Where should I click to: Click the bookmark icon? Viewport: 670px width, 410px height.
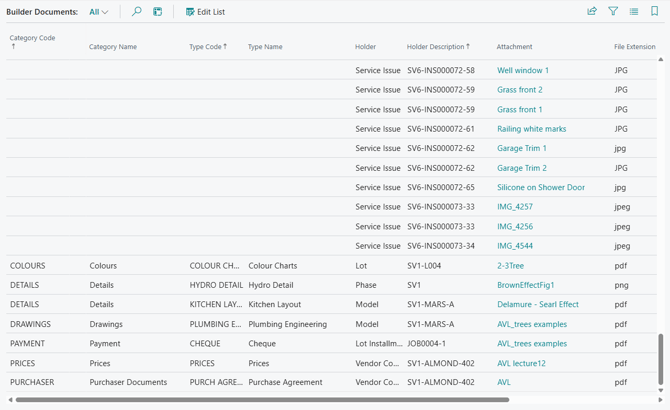tap(654, 11)
